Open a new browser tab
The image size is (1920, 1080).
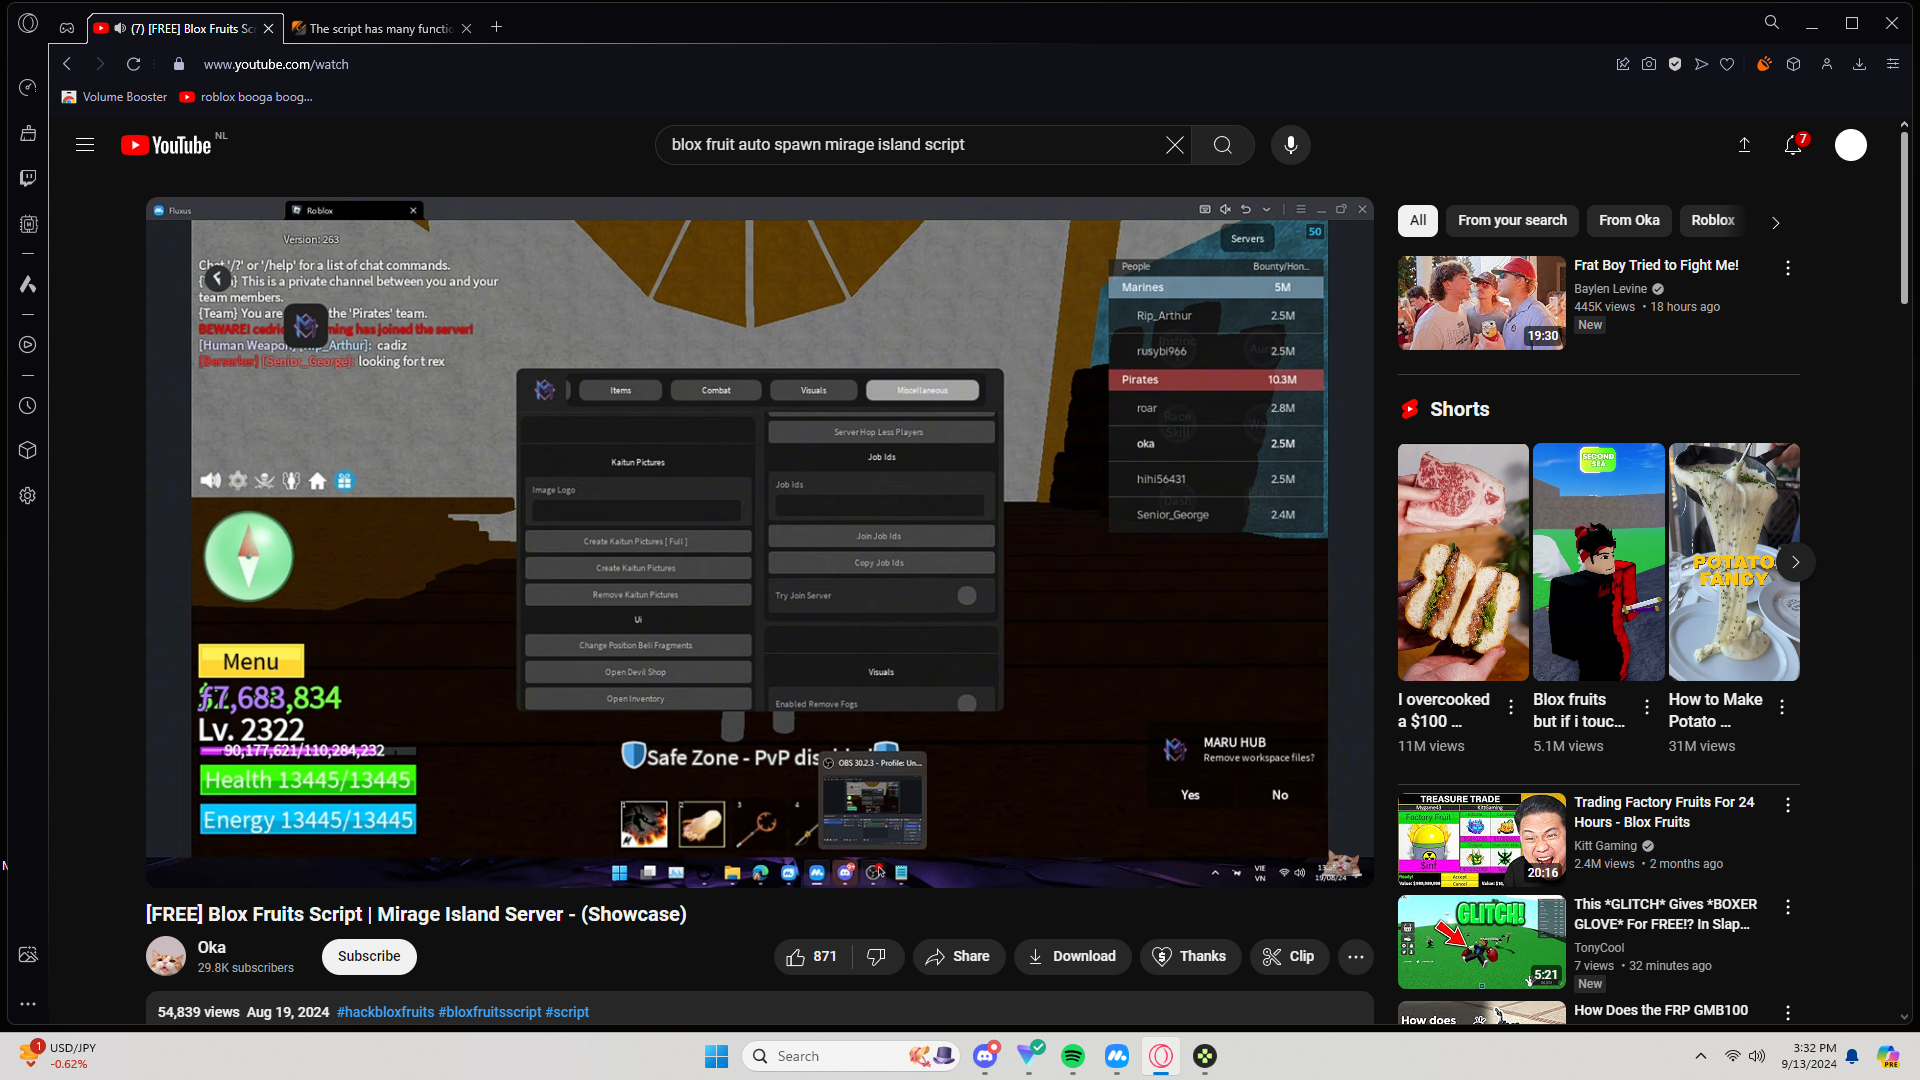click(x=497, y=27)
